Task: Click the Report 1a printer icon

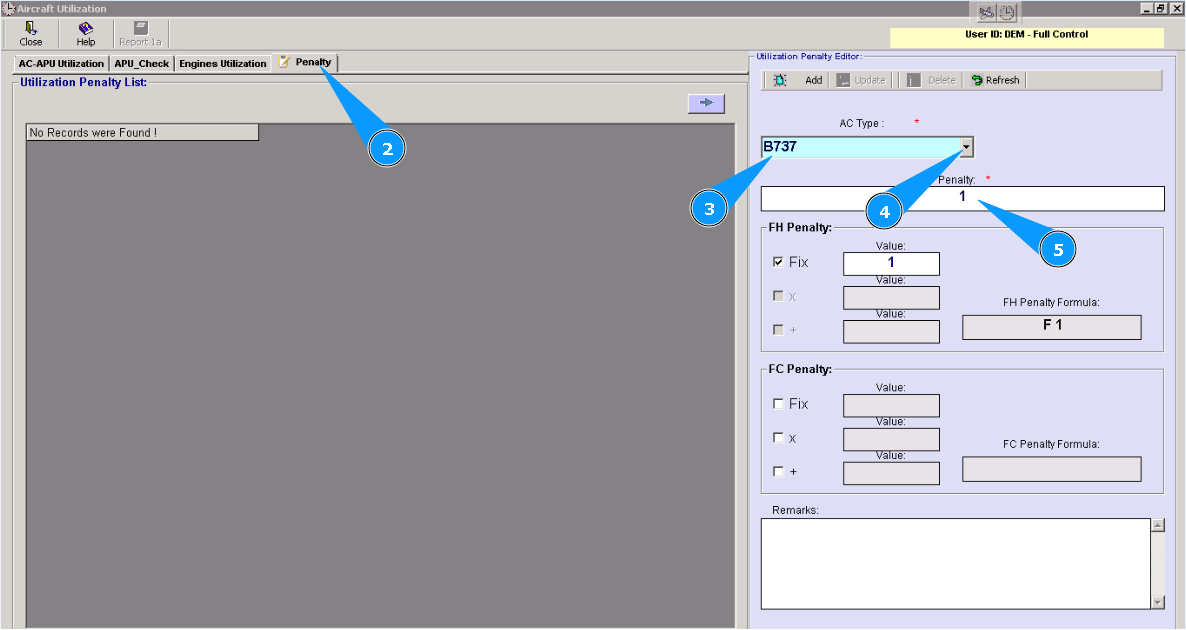Action: tap(141, 28)
